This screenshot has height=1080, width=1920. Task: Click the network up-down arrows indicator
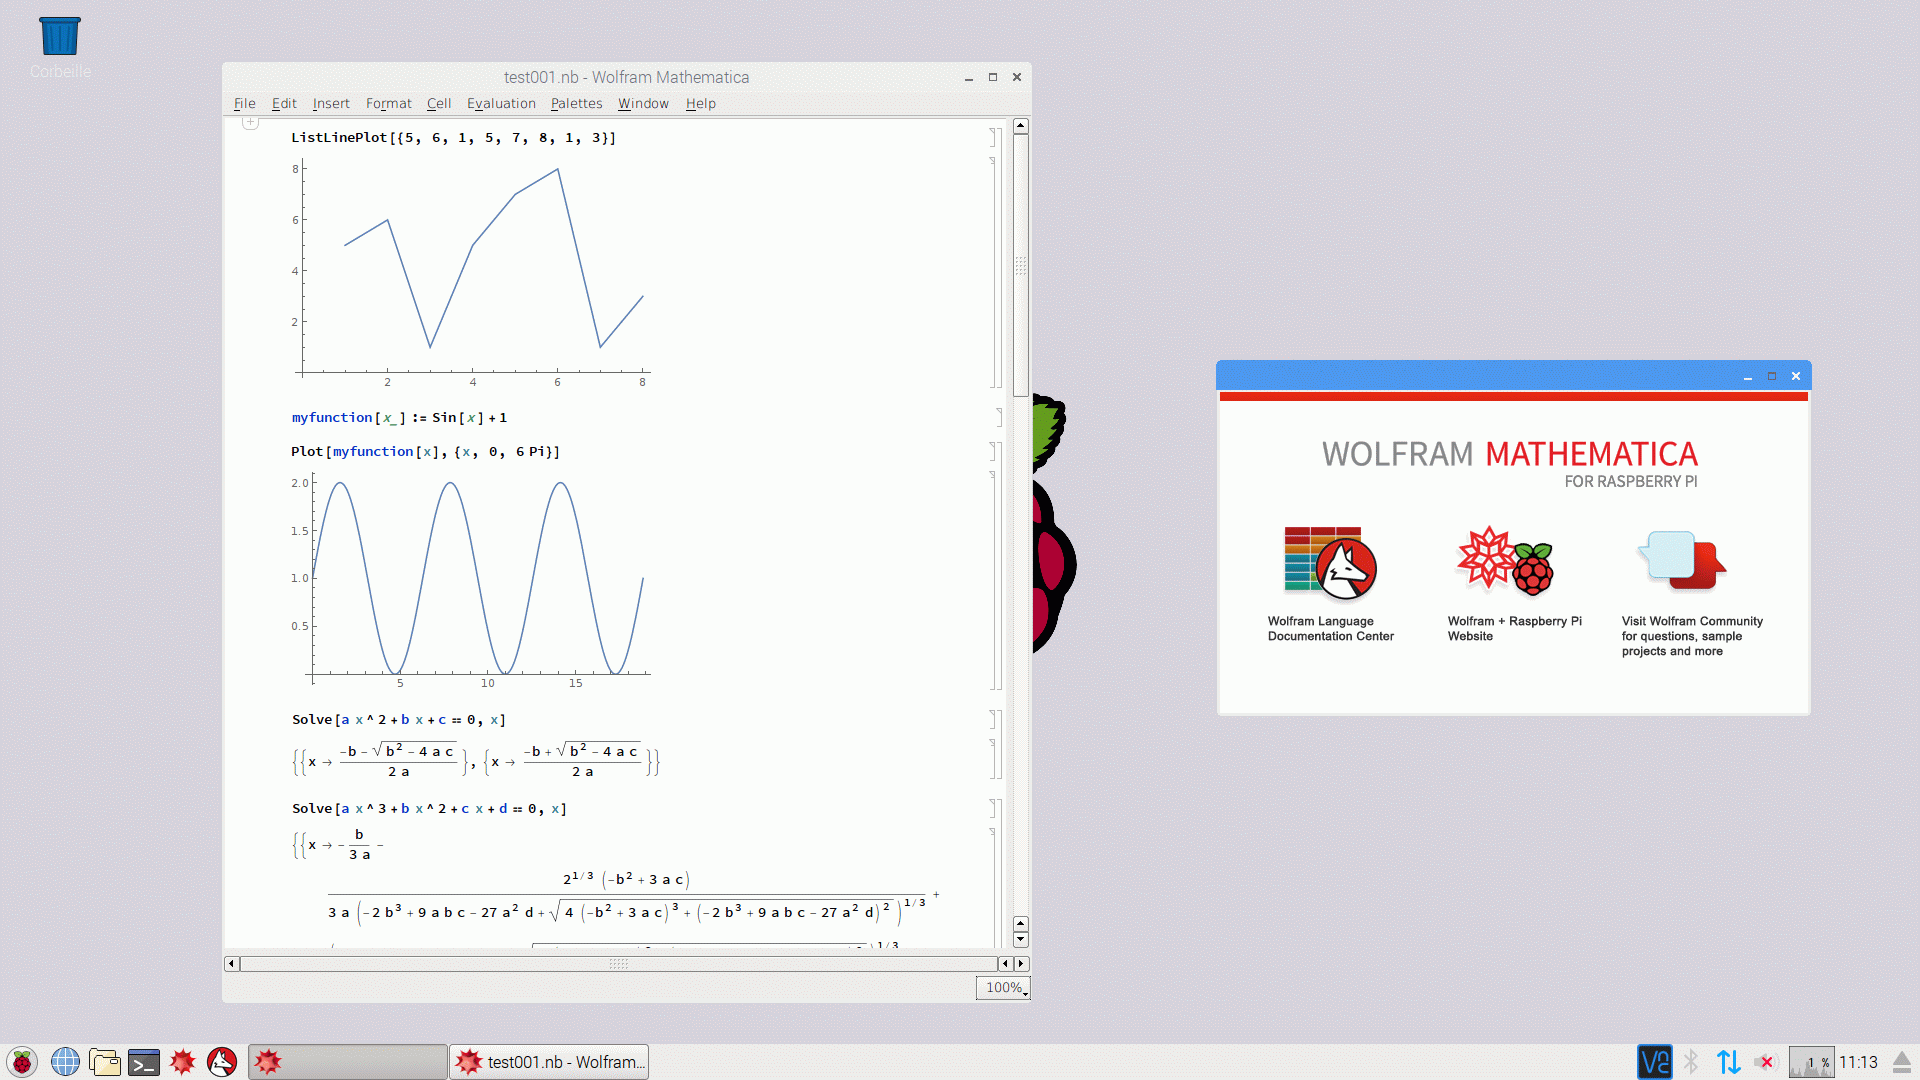click(1728, 1062)
